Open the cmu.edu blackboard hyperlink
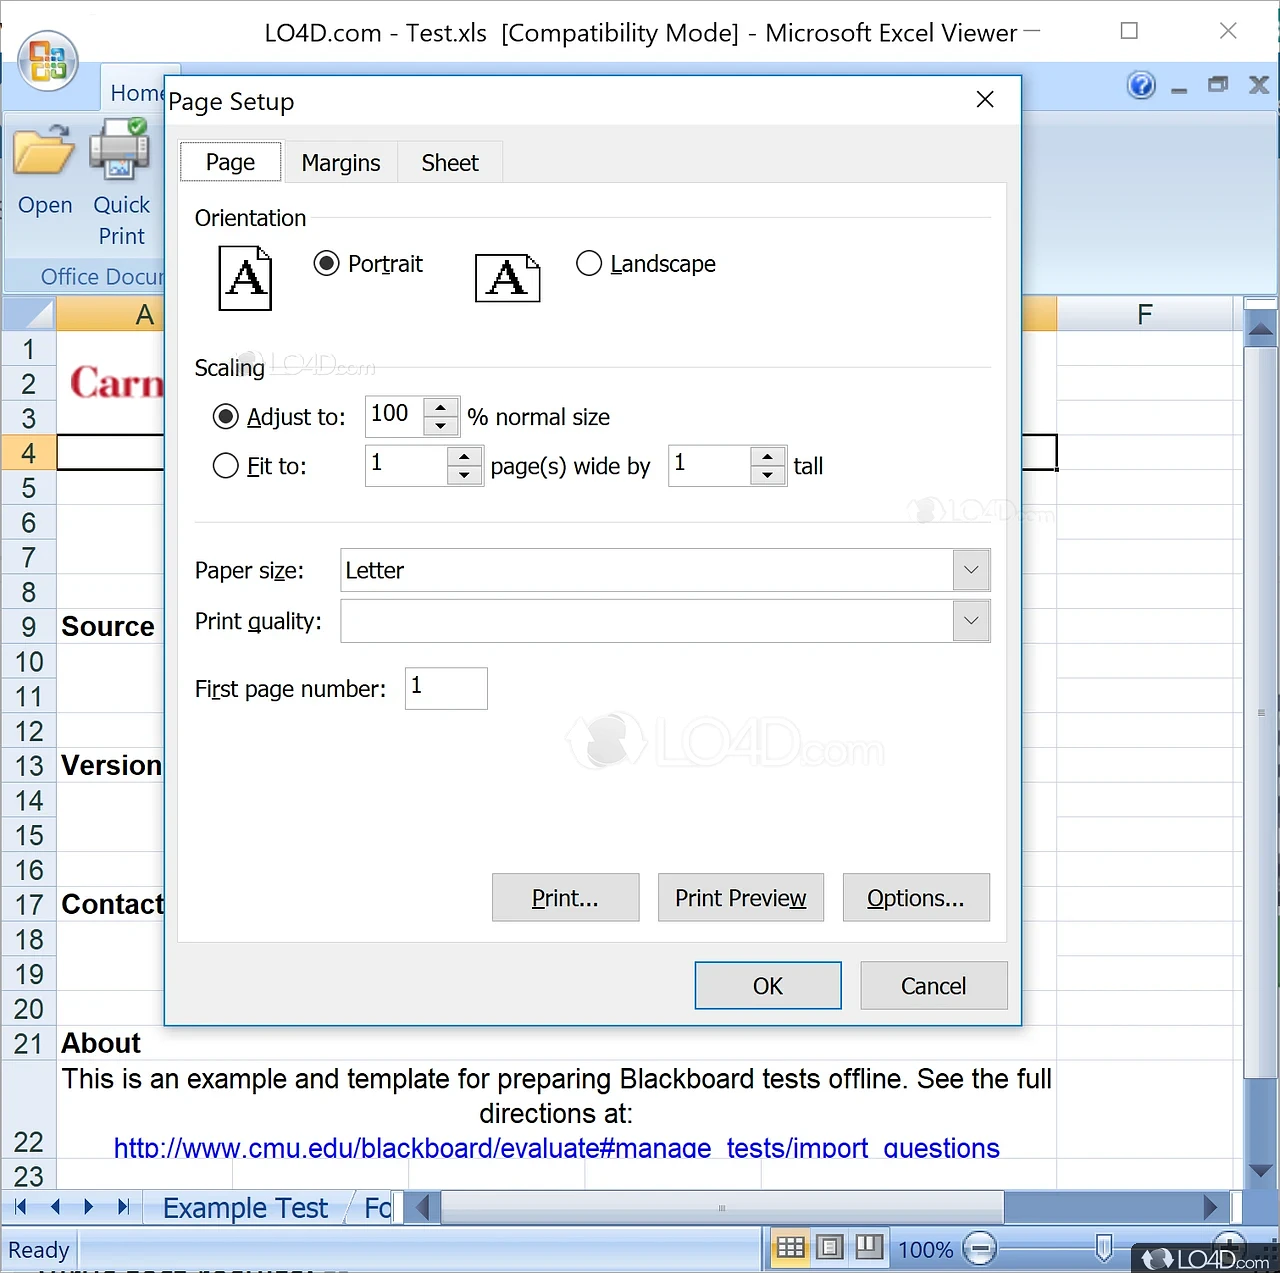 556,1148
